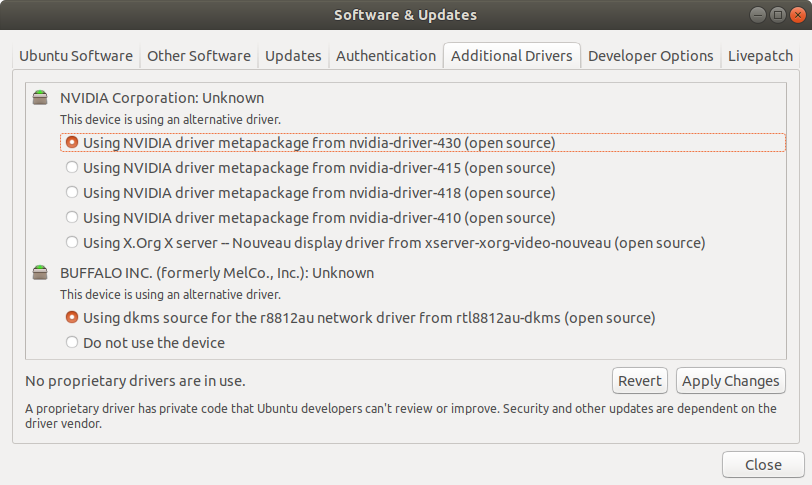Minimize the Software & Updates window
The height and width of the screenshot is (485, 812).
[x=758, y=15]
